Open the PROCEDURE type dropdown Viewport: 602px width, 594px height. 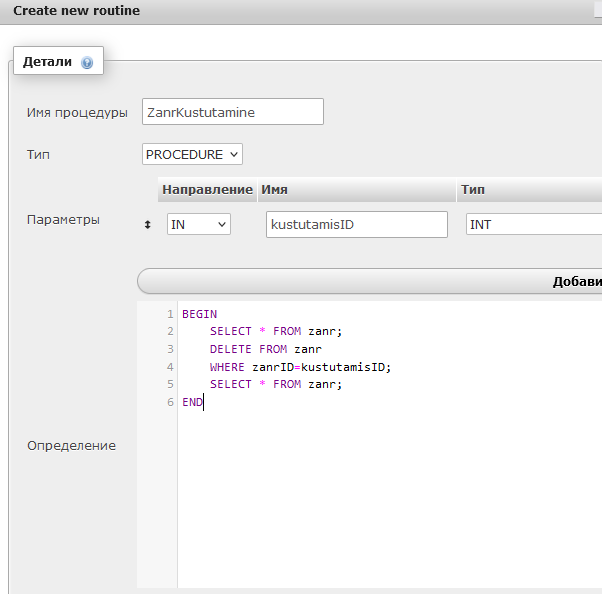(x=193, y=154)
